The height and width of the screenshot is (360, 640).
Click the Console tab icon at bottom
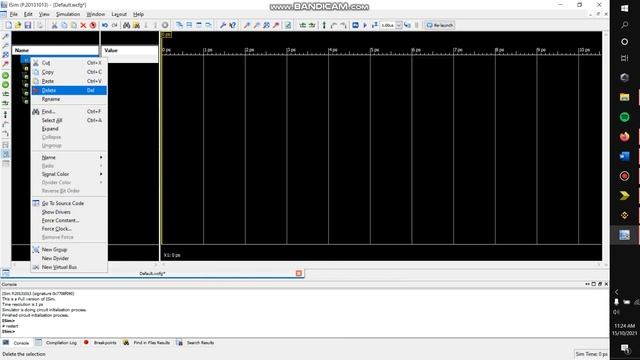tap(6, 342)
